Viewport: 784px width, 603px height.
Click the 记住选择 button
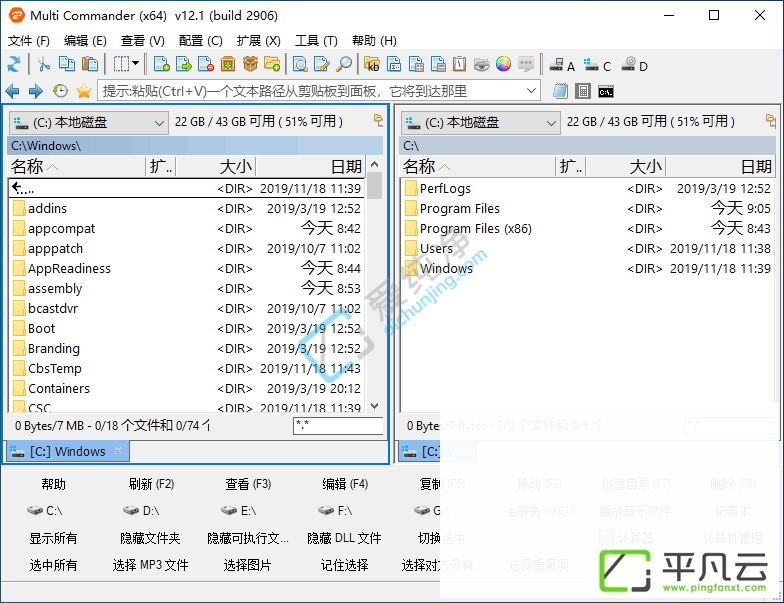point(344,566)
